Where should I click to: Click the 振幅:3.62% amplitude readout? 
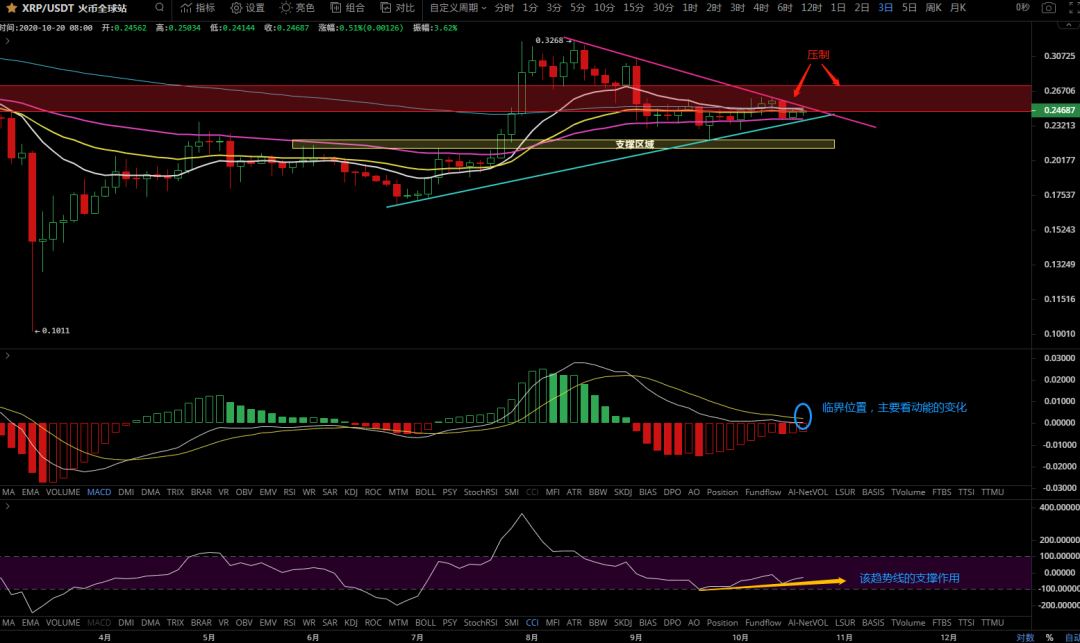[435, 28]
